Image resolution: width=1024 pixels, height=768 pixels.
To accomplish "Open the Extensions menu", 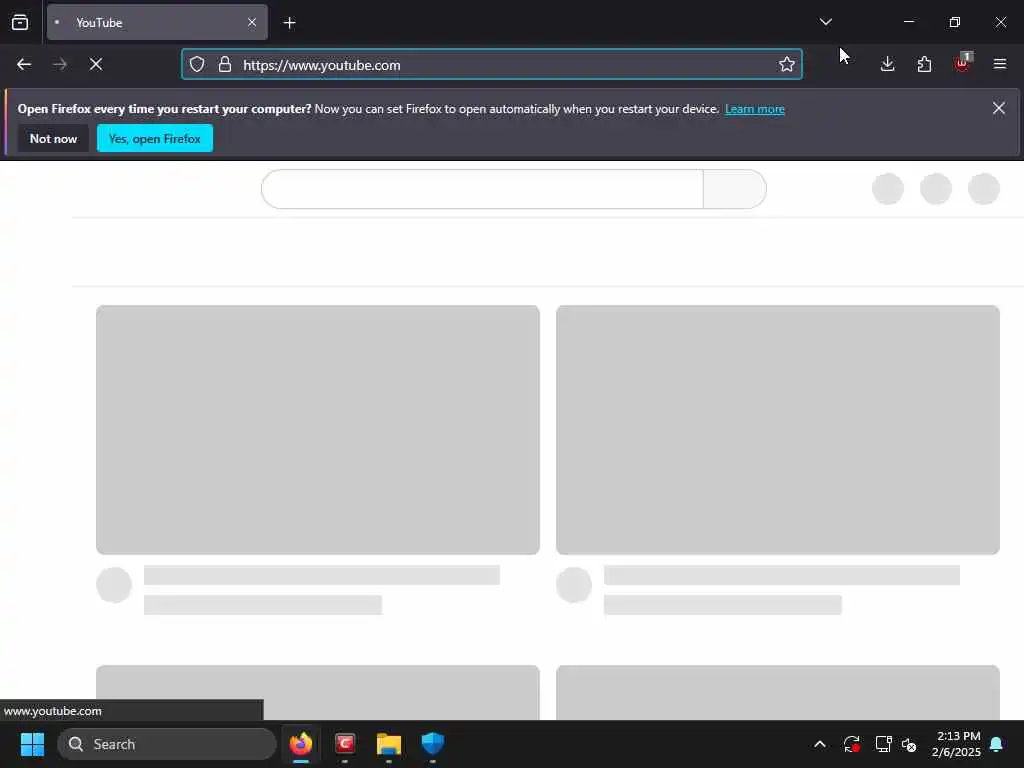I will pyautogui.click(x=924, y=64).
